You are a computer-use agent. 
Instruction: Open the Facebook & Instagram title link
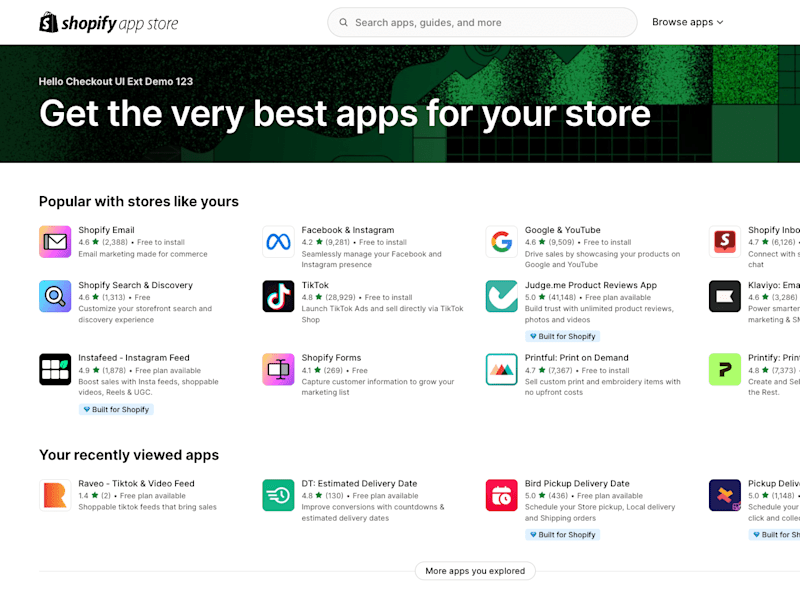pos(347,230)
